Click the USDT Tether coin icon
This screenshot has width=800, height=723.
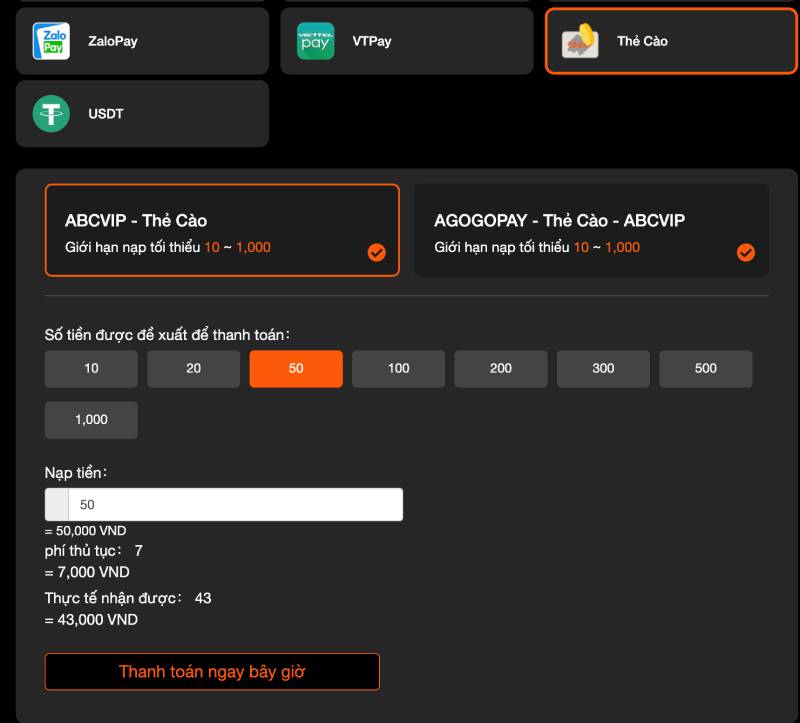51,114
